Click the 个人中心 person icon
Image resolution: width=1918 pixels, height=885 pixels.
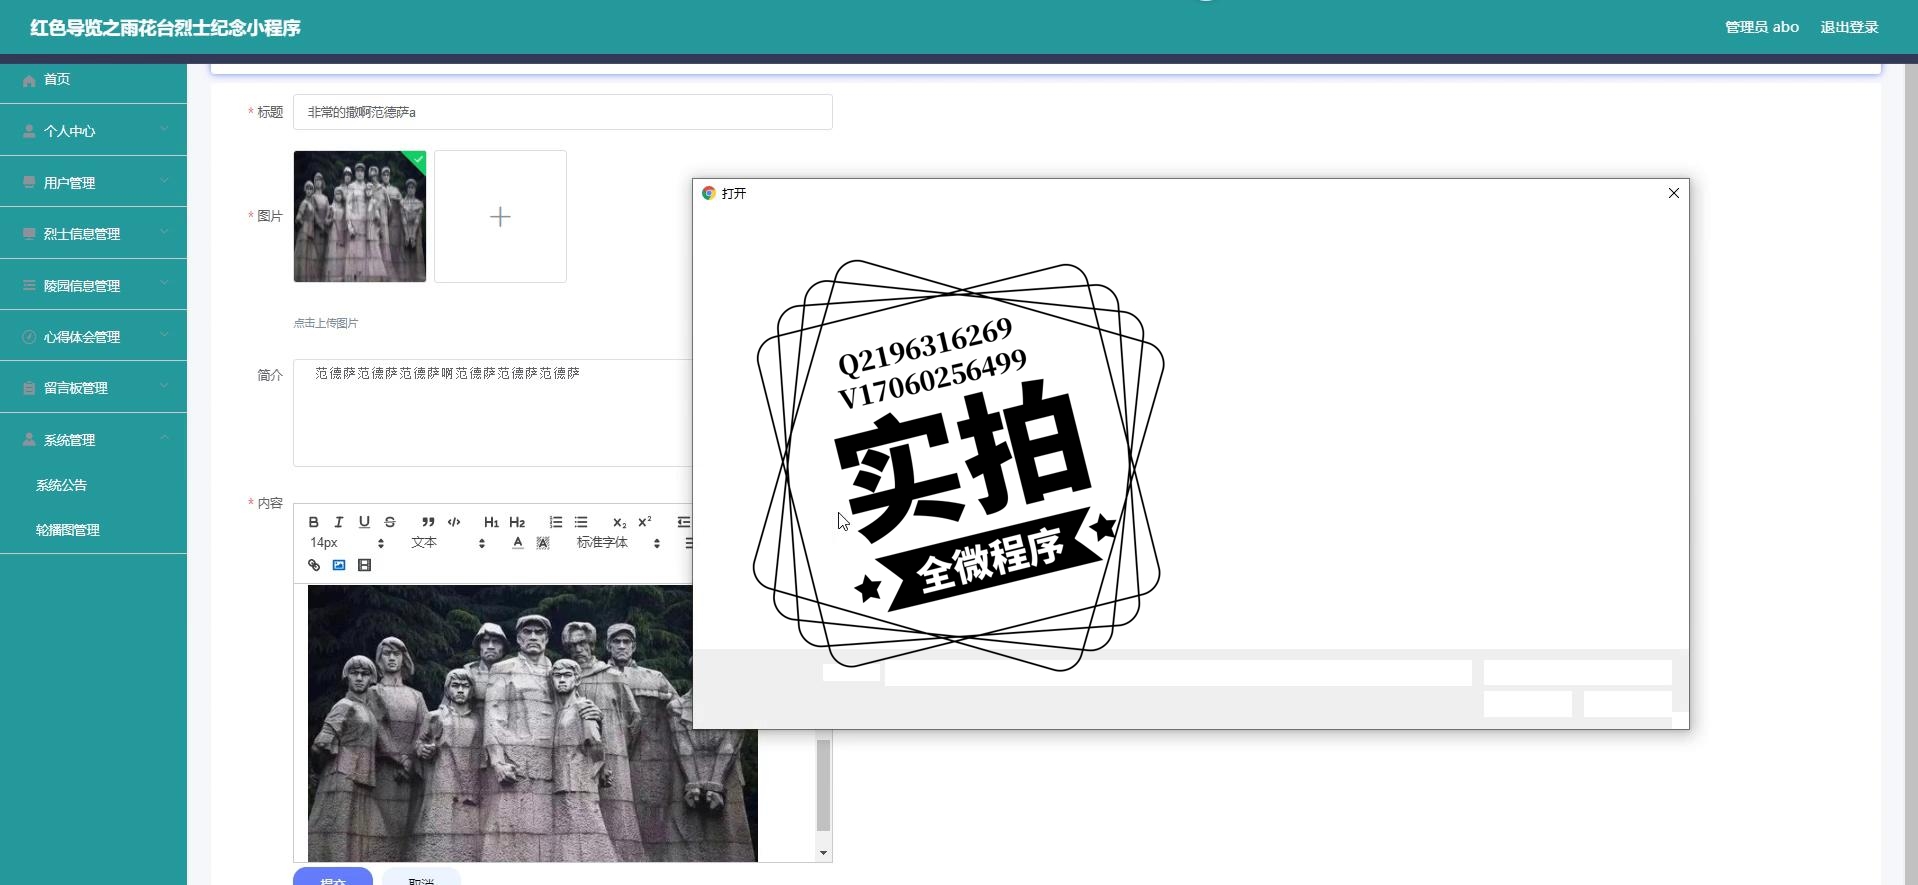pyautogui.click(x=29, y=131)
